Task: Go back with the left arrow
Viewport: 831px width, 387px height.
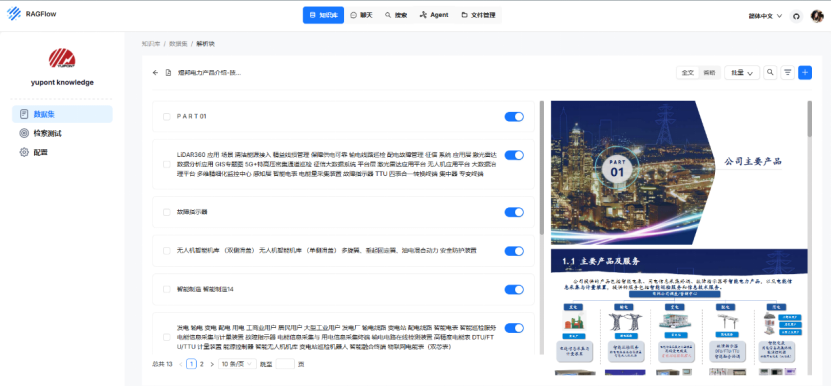Action: [155, 73]
